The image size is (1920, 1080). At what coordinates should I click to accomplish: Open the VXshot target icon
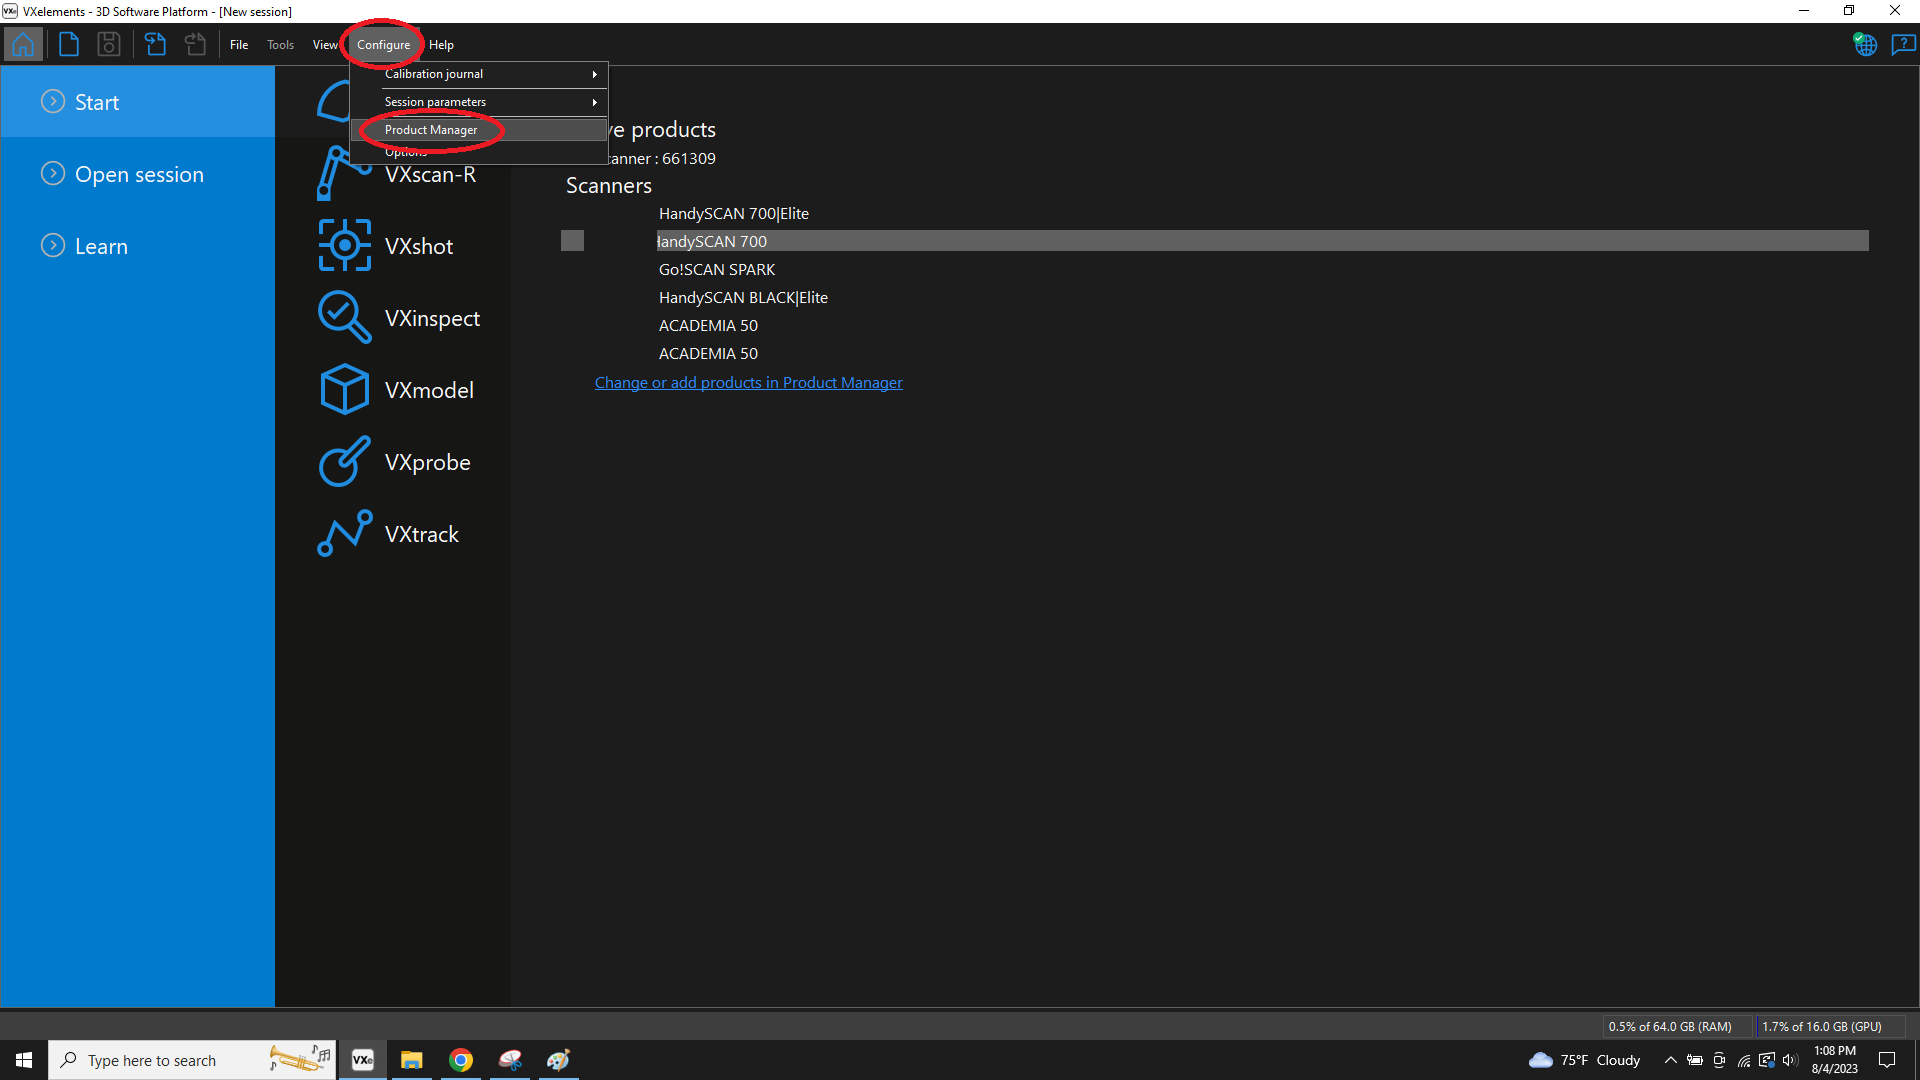(x=345, y=245)
